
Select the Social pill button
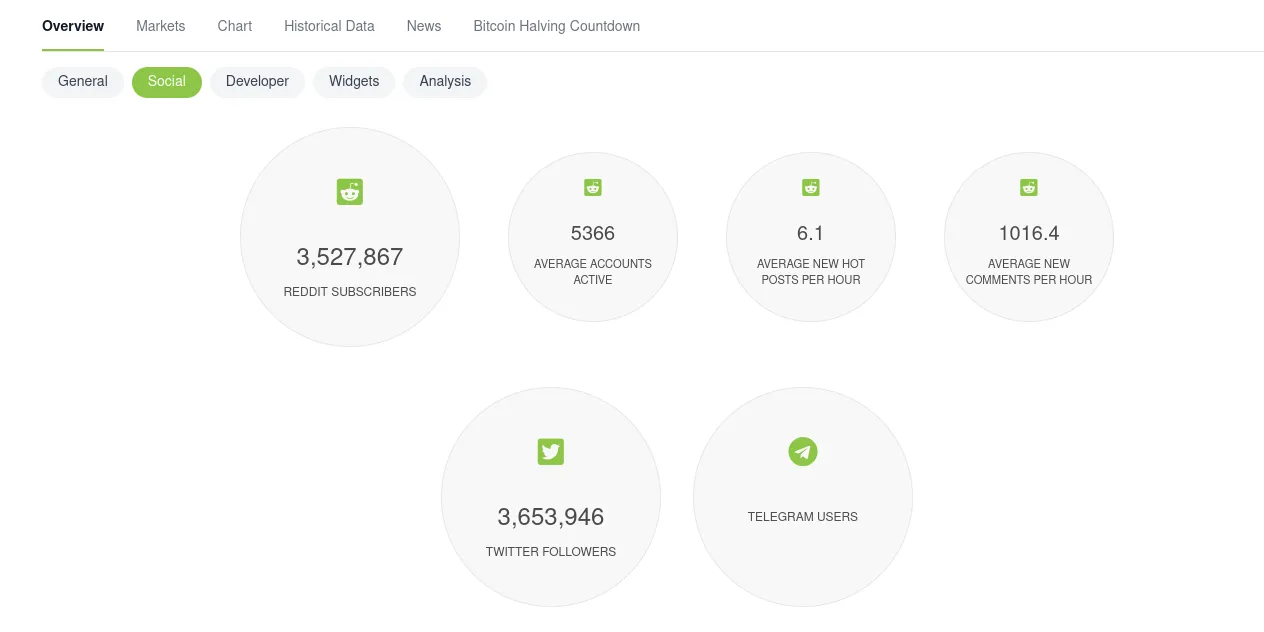(x=167, y=82)
